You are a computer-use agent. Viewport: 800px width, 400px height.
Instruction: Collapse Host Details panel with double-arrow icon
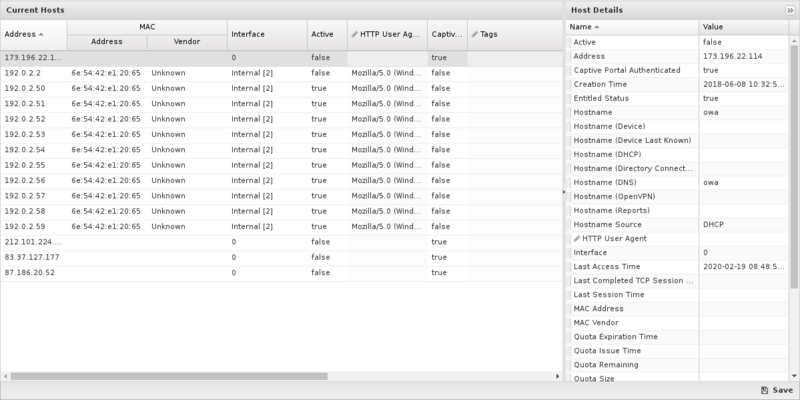point(790,9)
